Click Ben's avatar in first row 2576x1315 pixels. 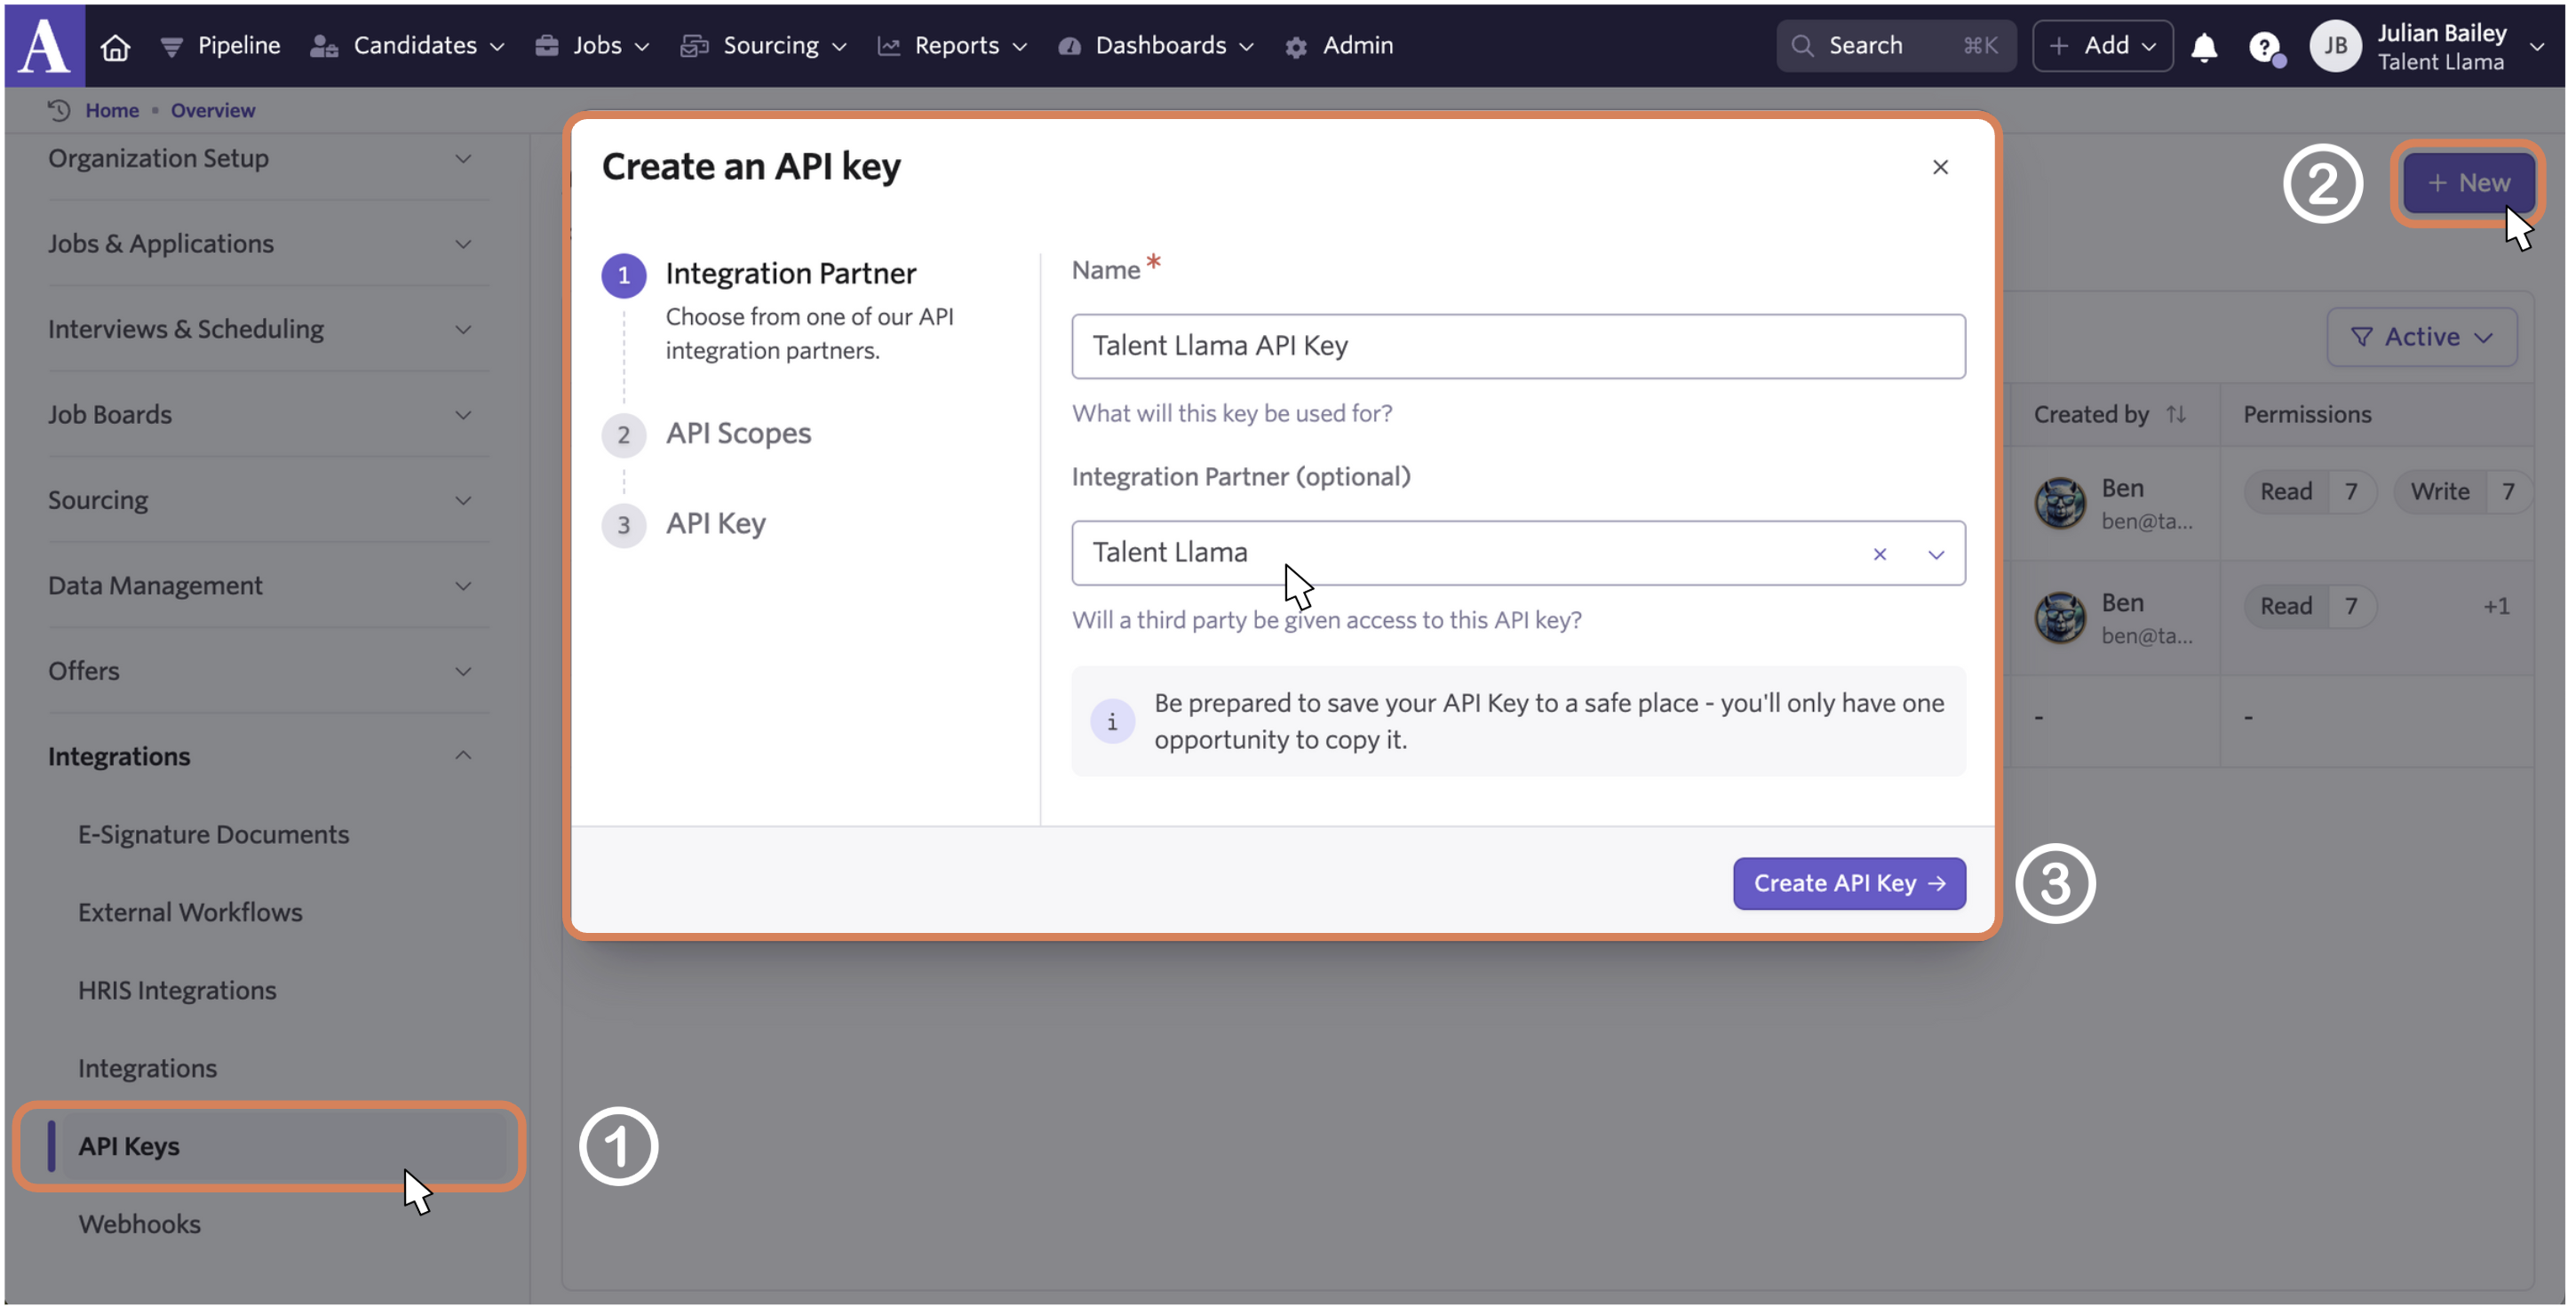pyautogui.click(x=2061, y=503)
